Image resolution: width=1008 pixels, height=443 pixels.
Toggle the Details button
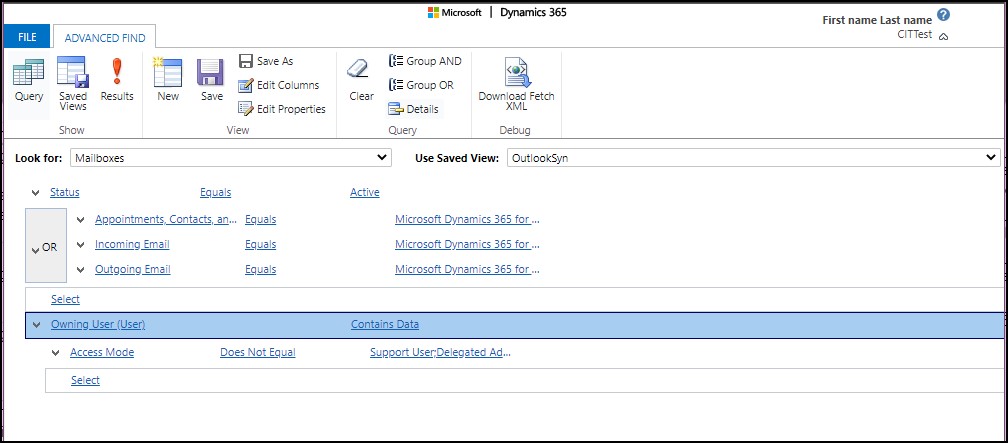413,109
